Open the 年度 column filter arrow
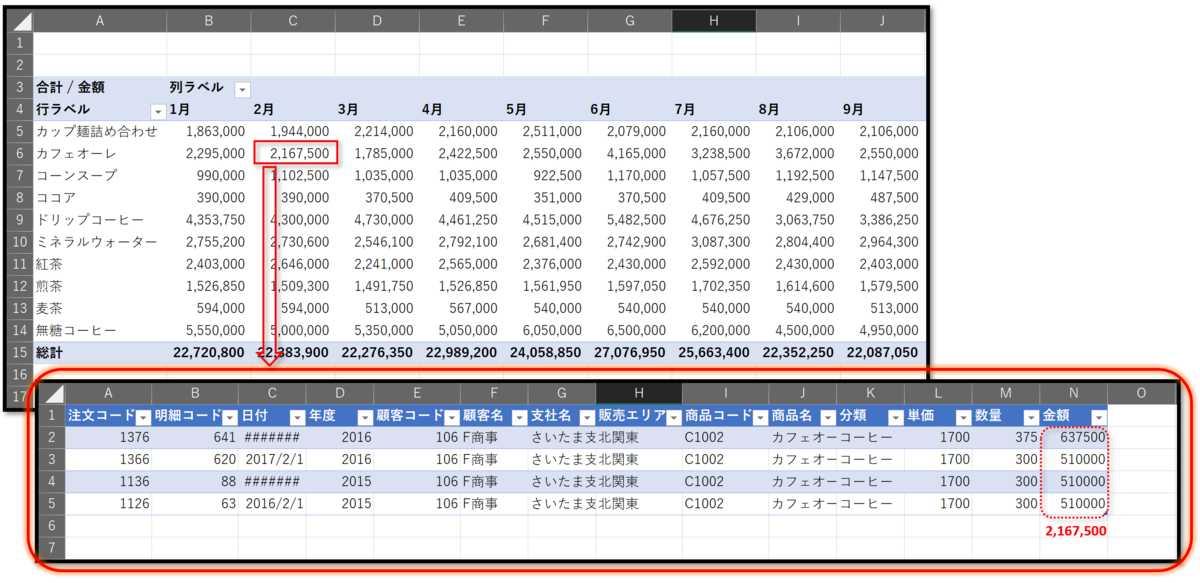1200x583 pixels. 364,417
